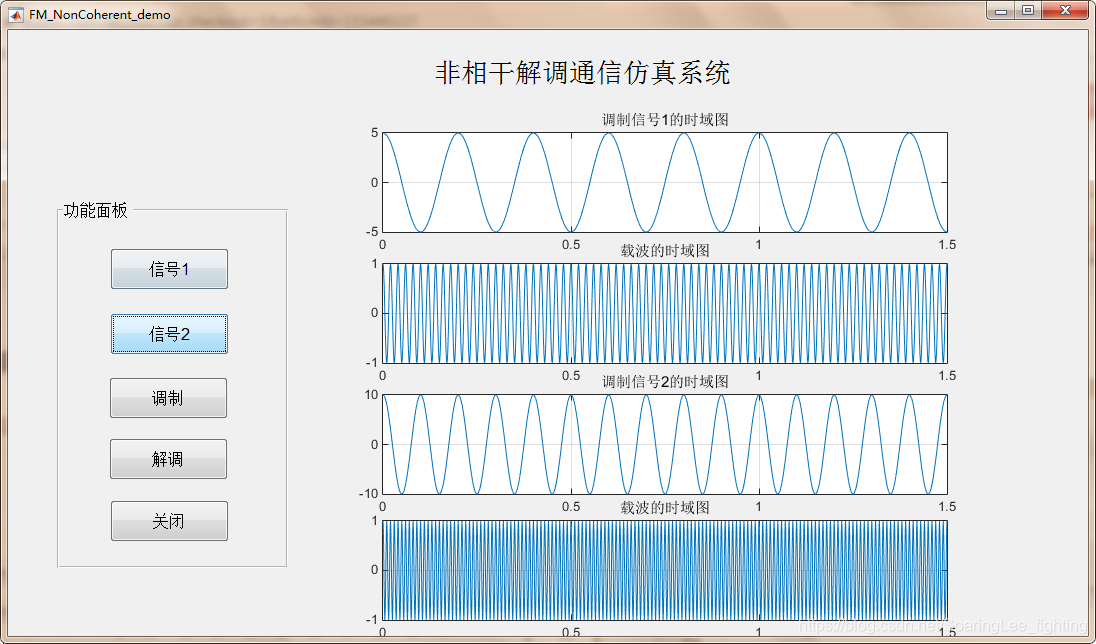Screen dimensions: 1096x644
Task: Click inside the modulating signal 1 waveform plot
Action: pyautogui.click(x=665, y=182)
